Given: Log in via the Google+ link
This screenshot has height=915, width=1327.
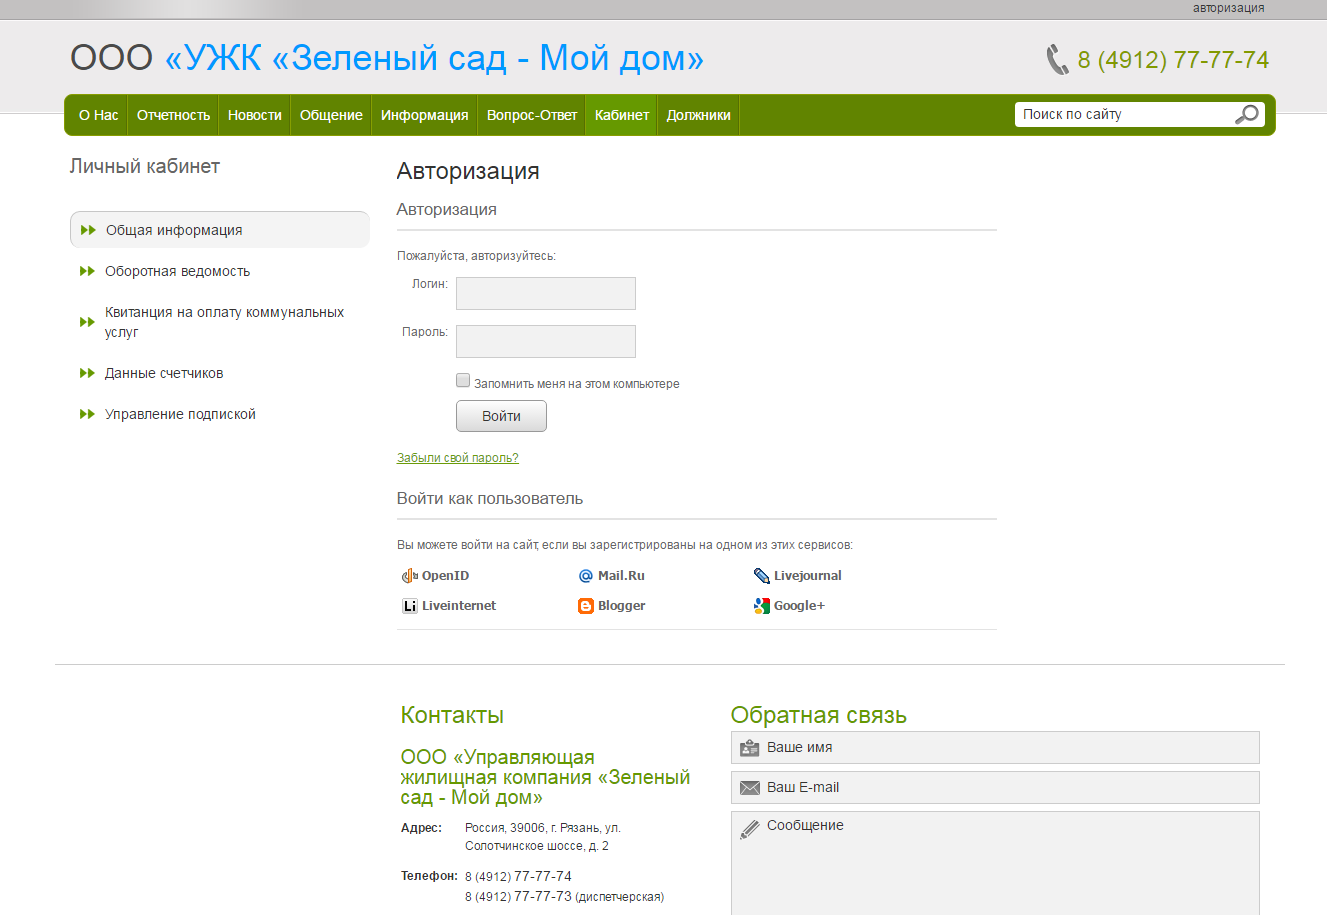Looking at the screenshot, I should (799, 606).
